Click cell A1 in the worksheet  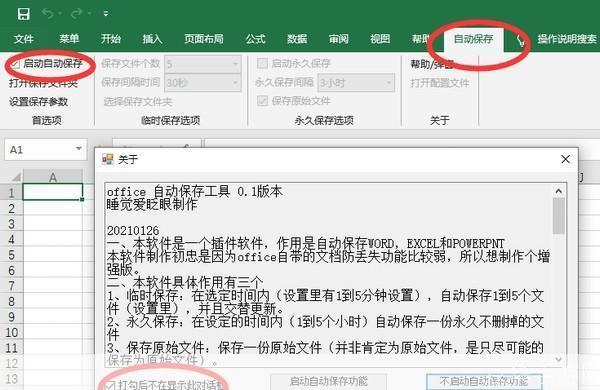[53, 192]
